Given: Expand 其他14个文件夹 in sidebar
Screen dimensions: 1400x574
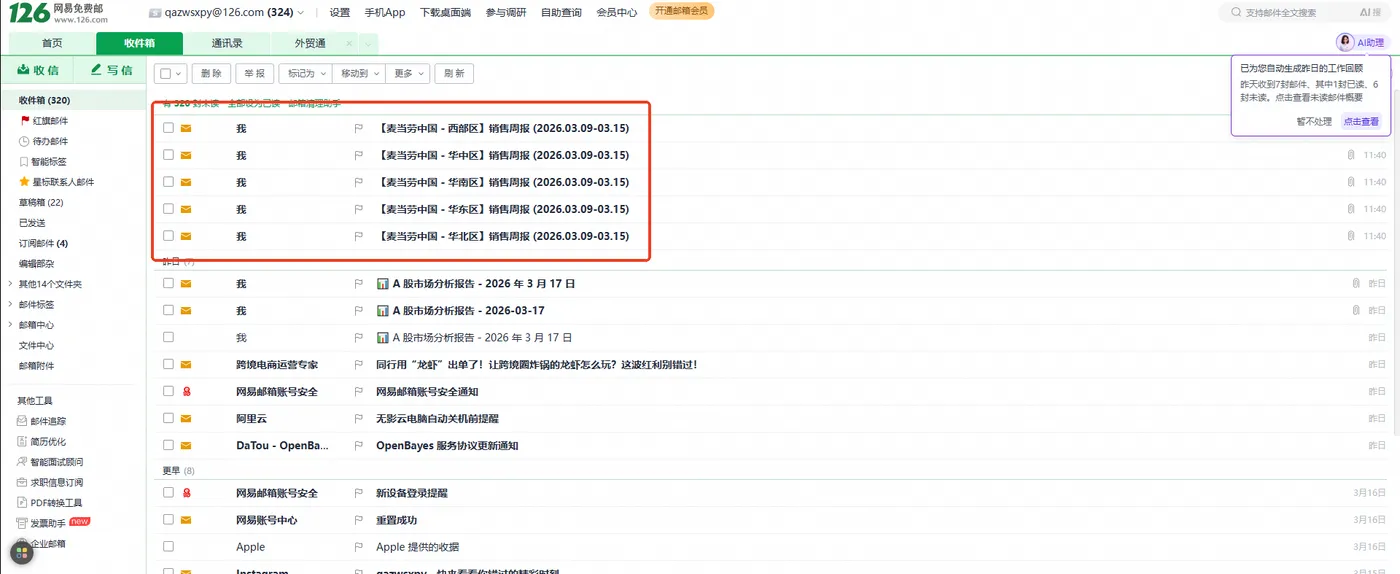Looking at the screenshot, I should 10,284.
